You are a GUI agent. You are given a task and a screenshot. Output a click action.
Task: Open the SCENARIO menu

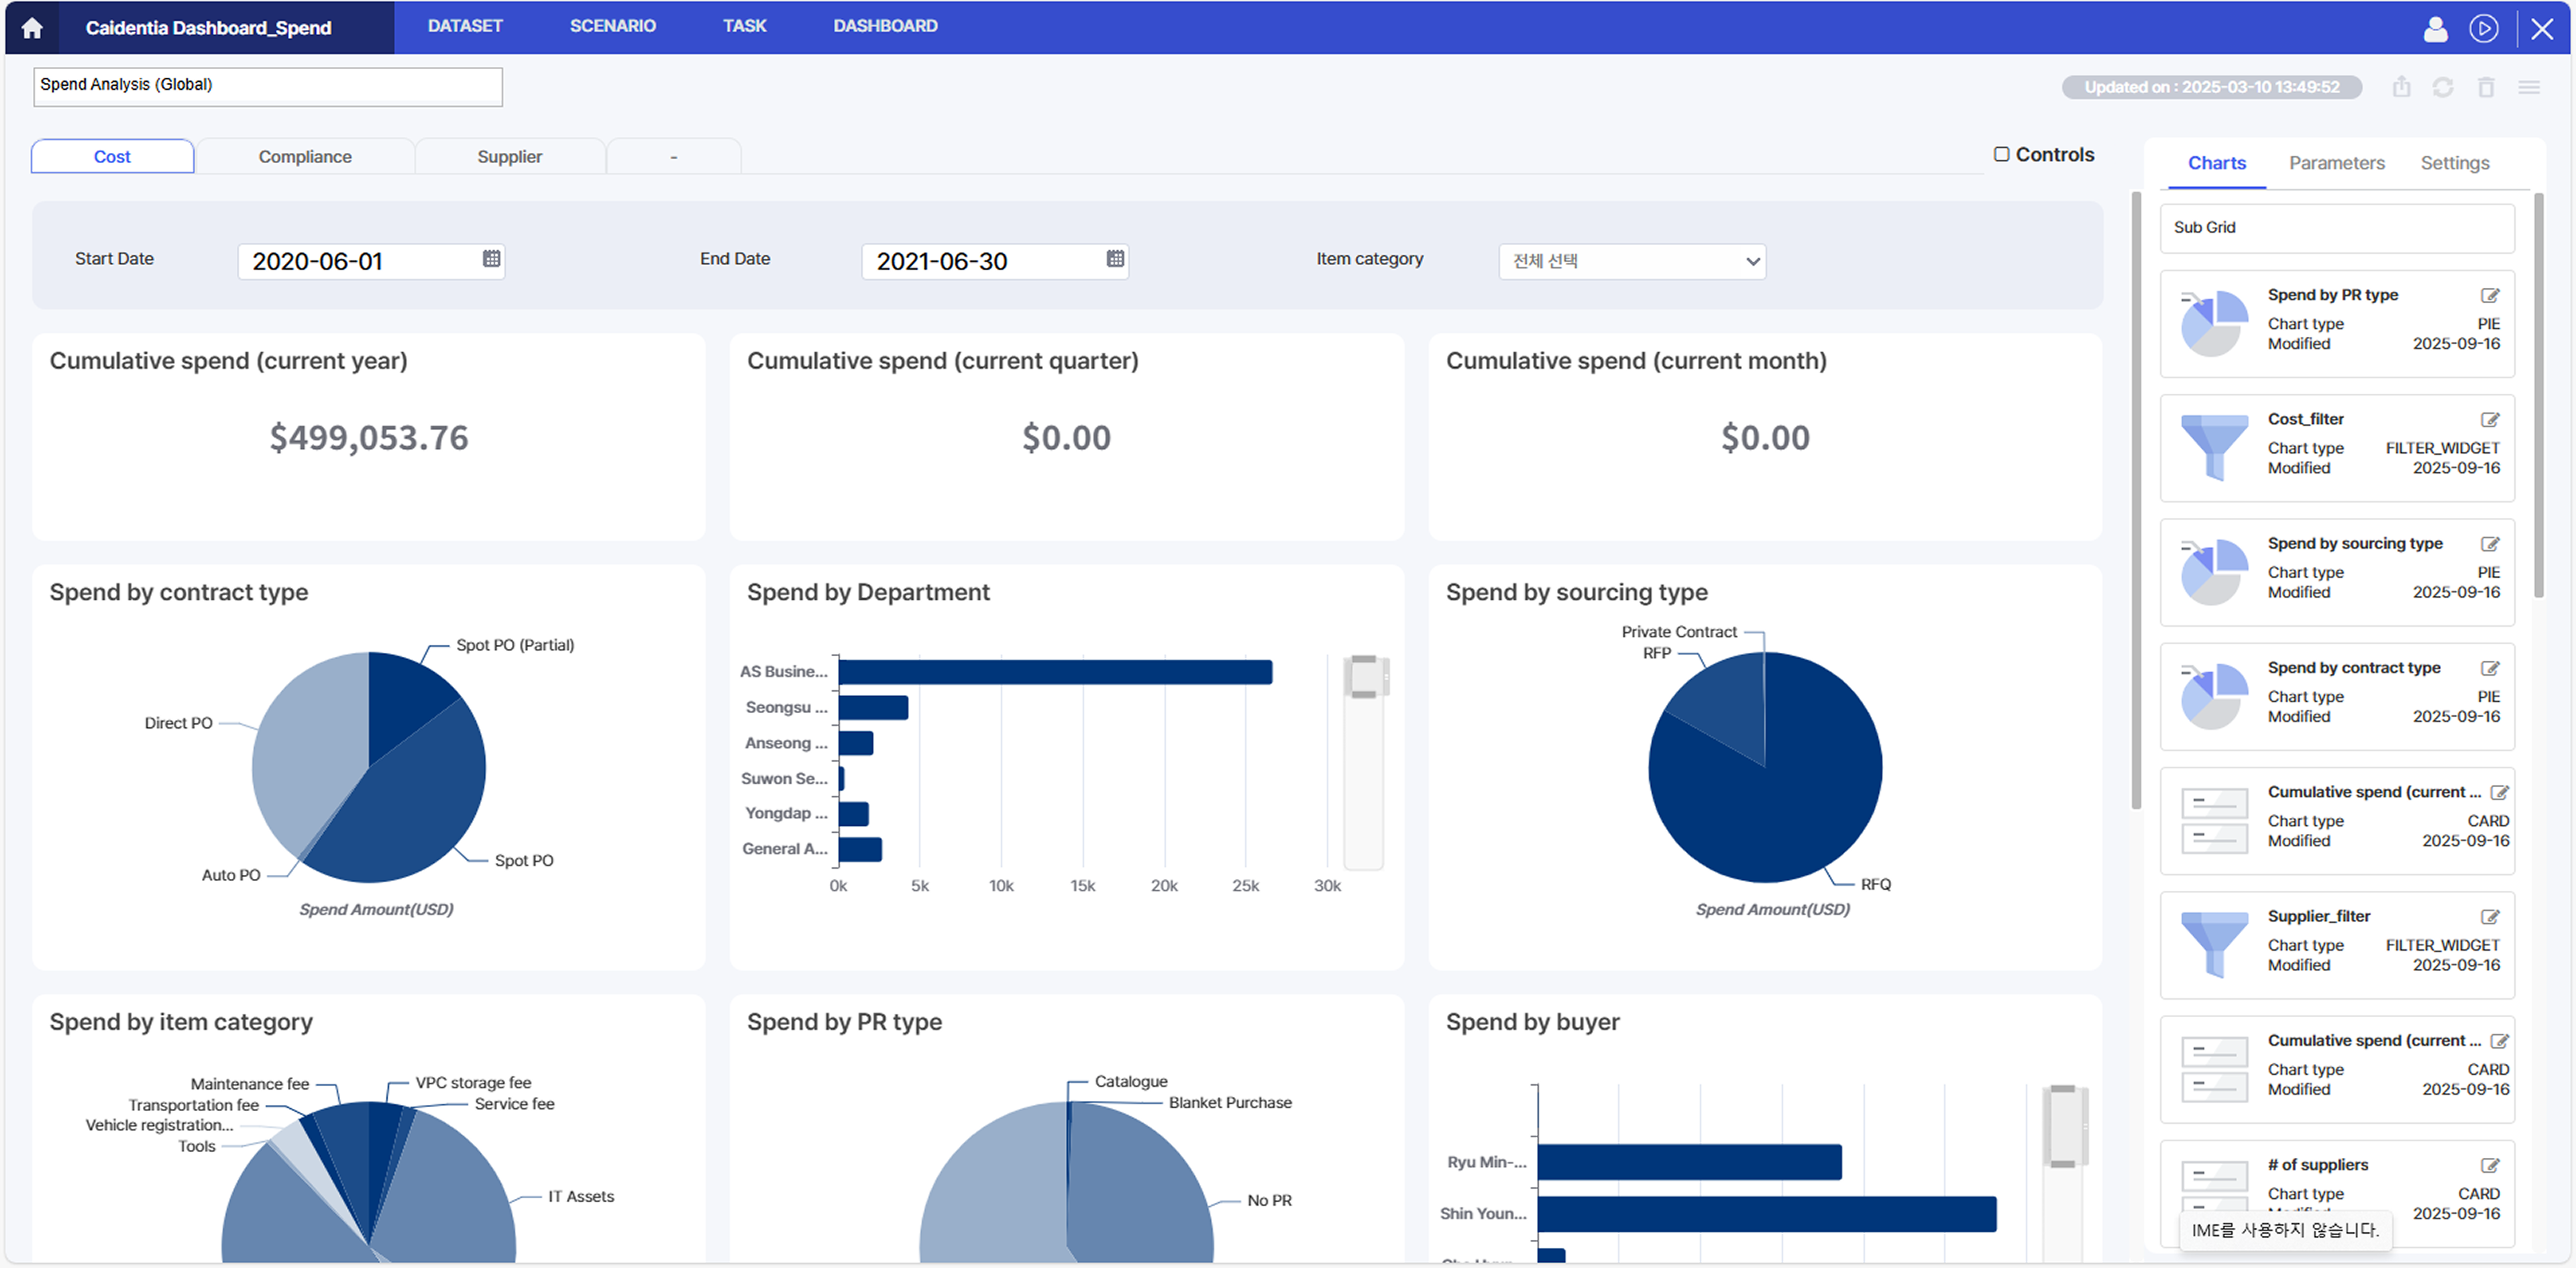612,26
